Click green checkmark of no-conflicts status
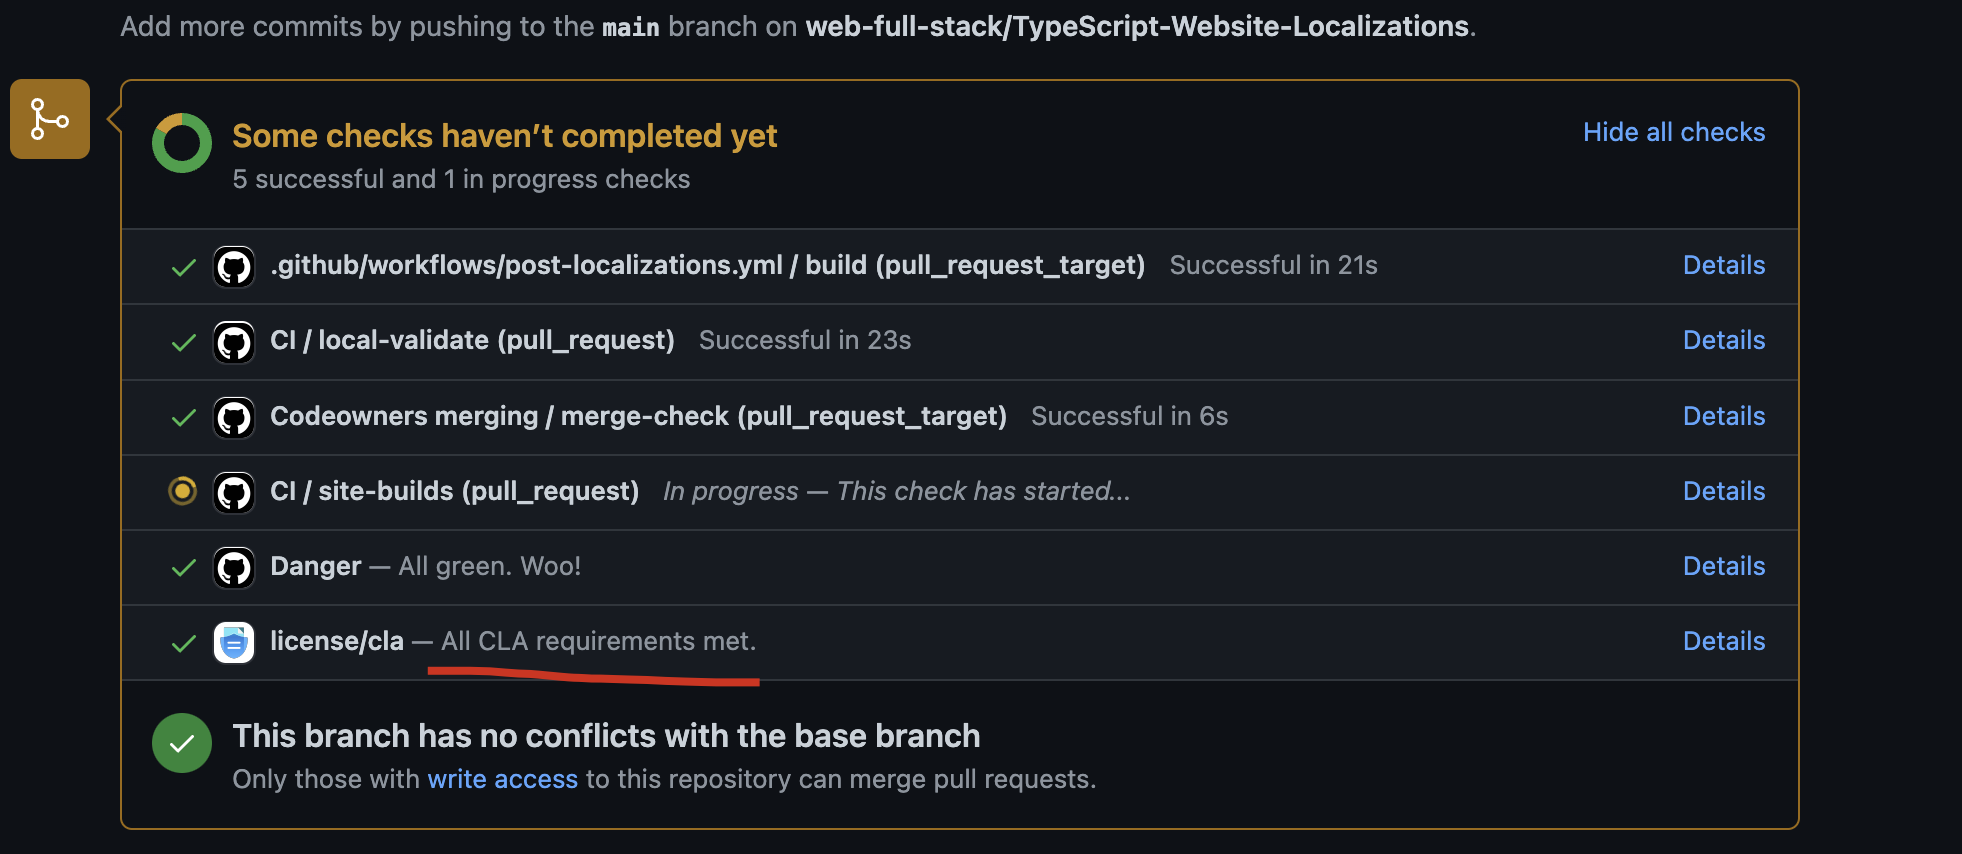 pyautogui.click(x=182, y=743)
